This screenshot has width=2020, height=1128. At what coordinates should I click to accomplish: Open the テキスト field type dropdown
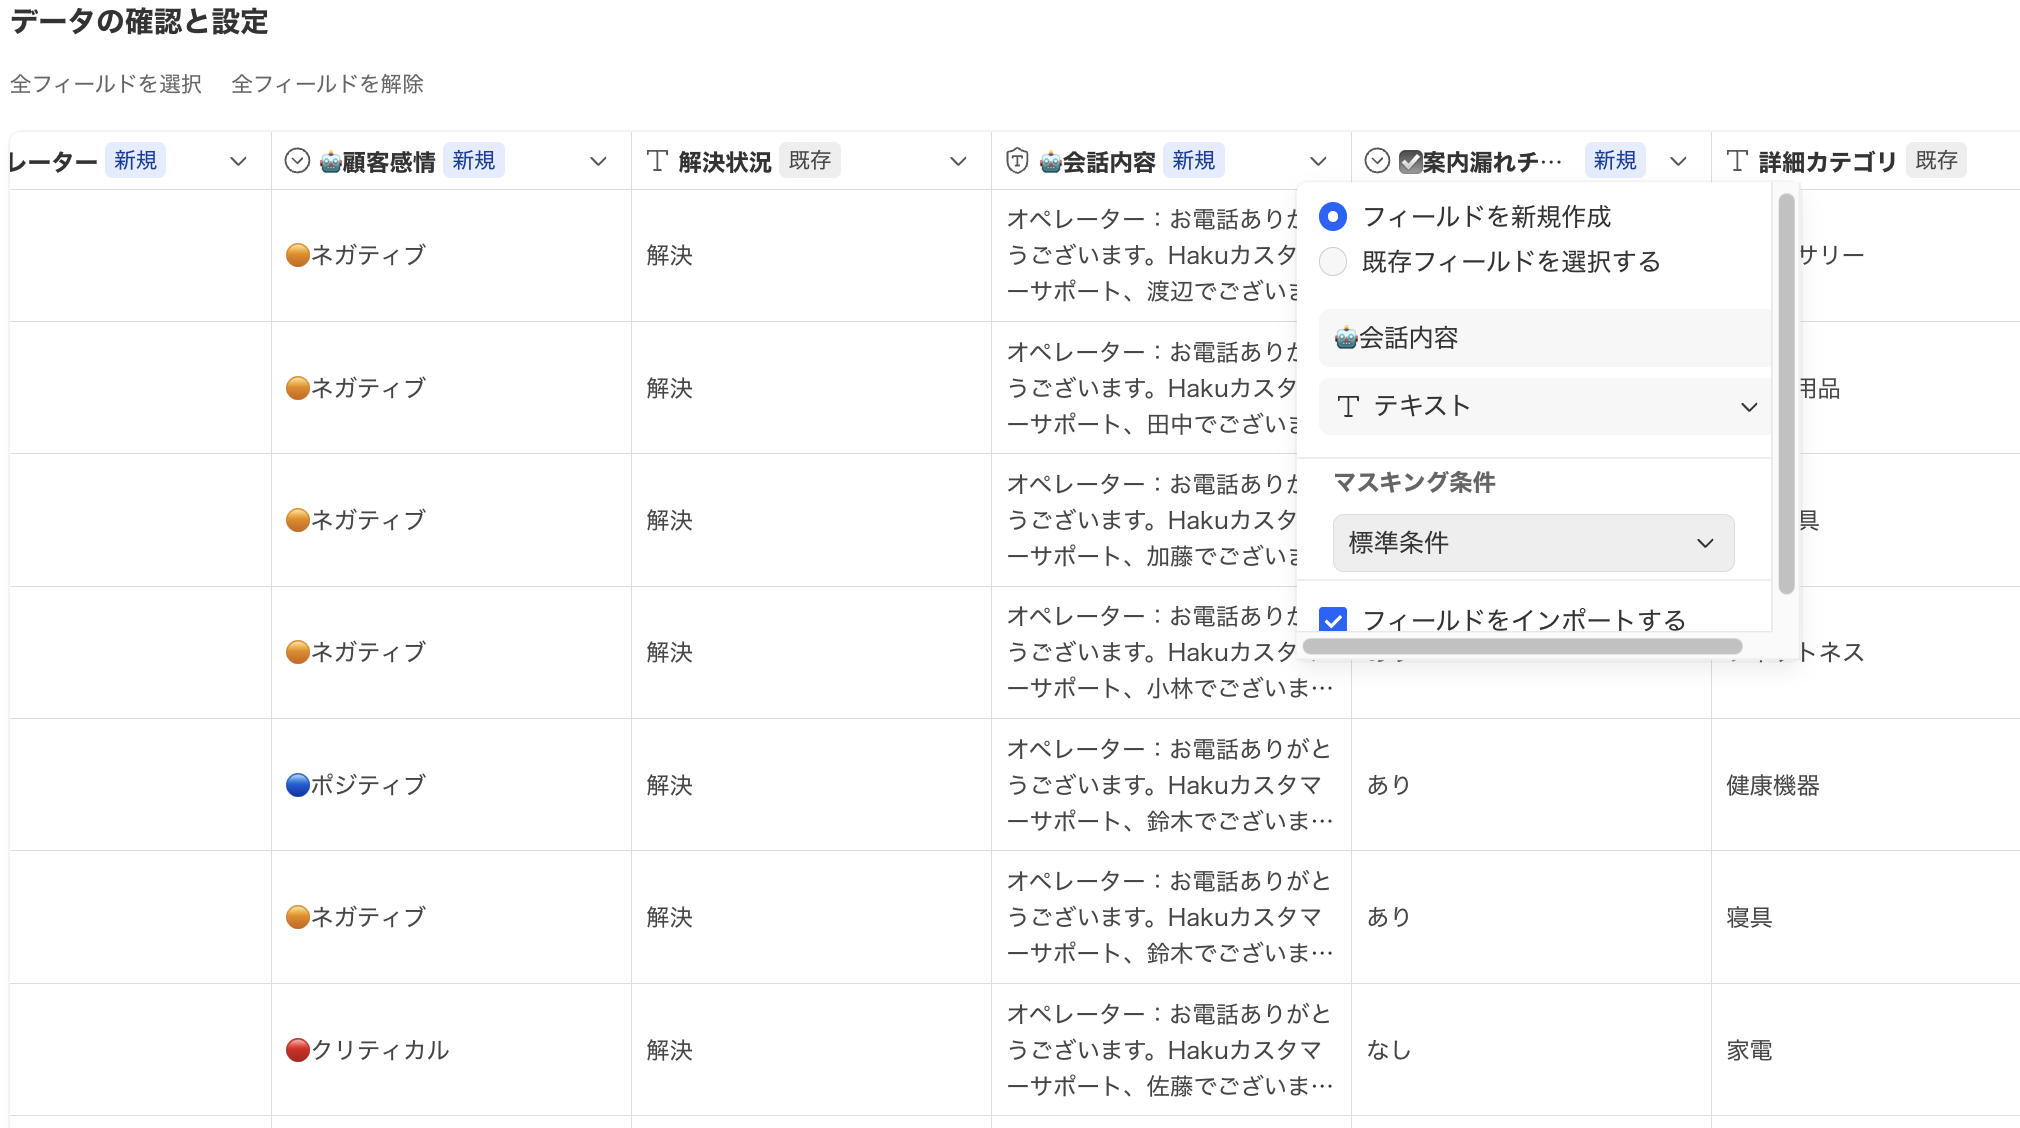(1545, 406)
